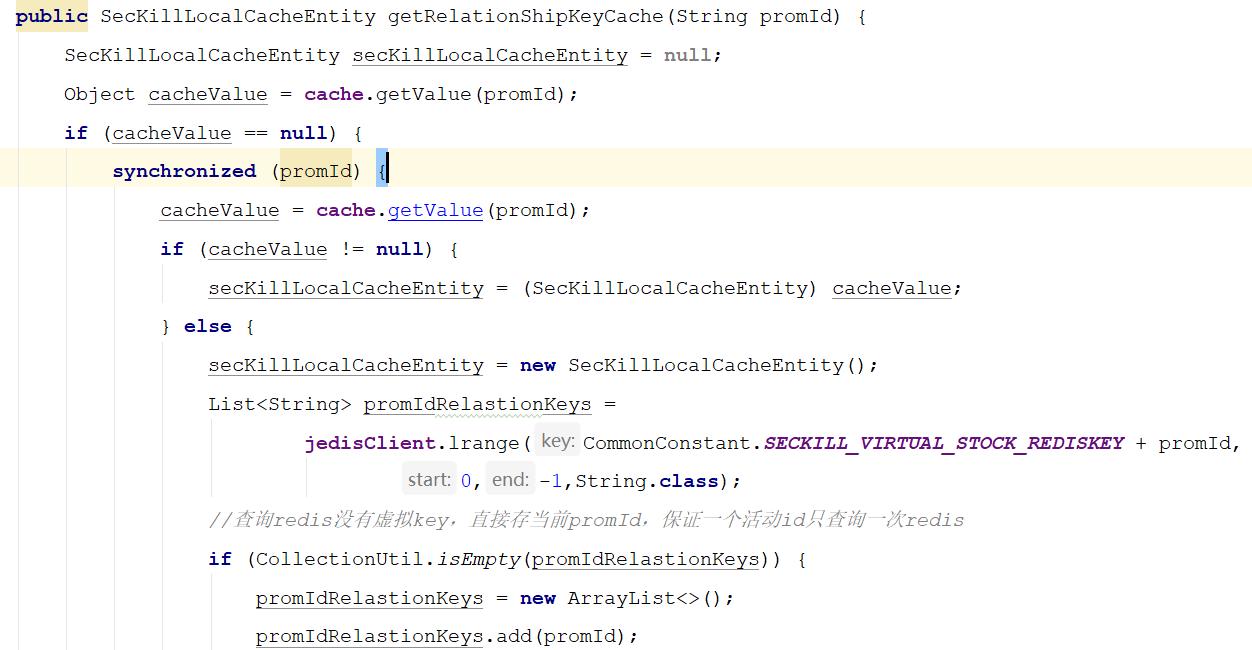Click the bold 'cache' field on the Object line
The image size is (1252, 650).
point(334,94)
